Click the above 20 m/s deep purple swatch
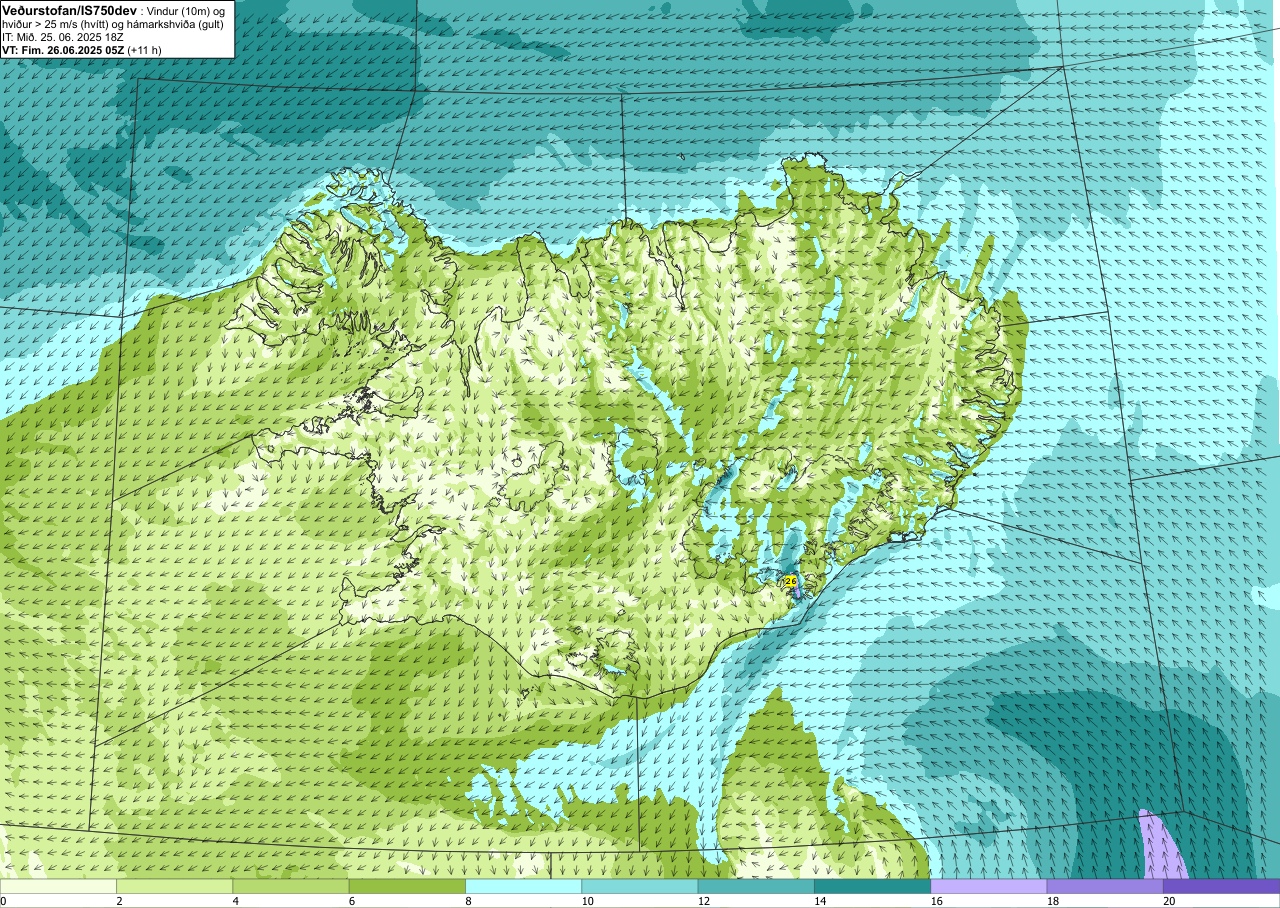The height and width of the screenshot is (908, 1280). click(1222, 886)
